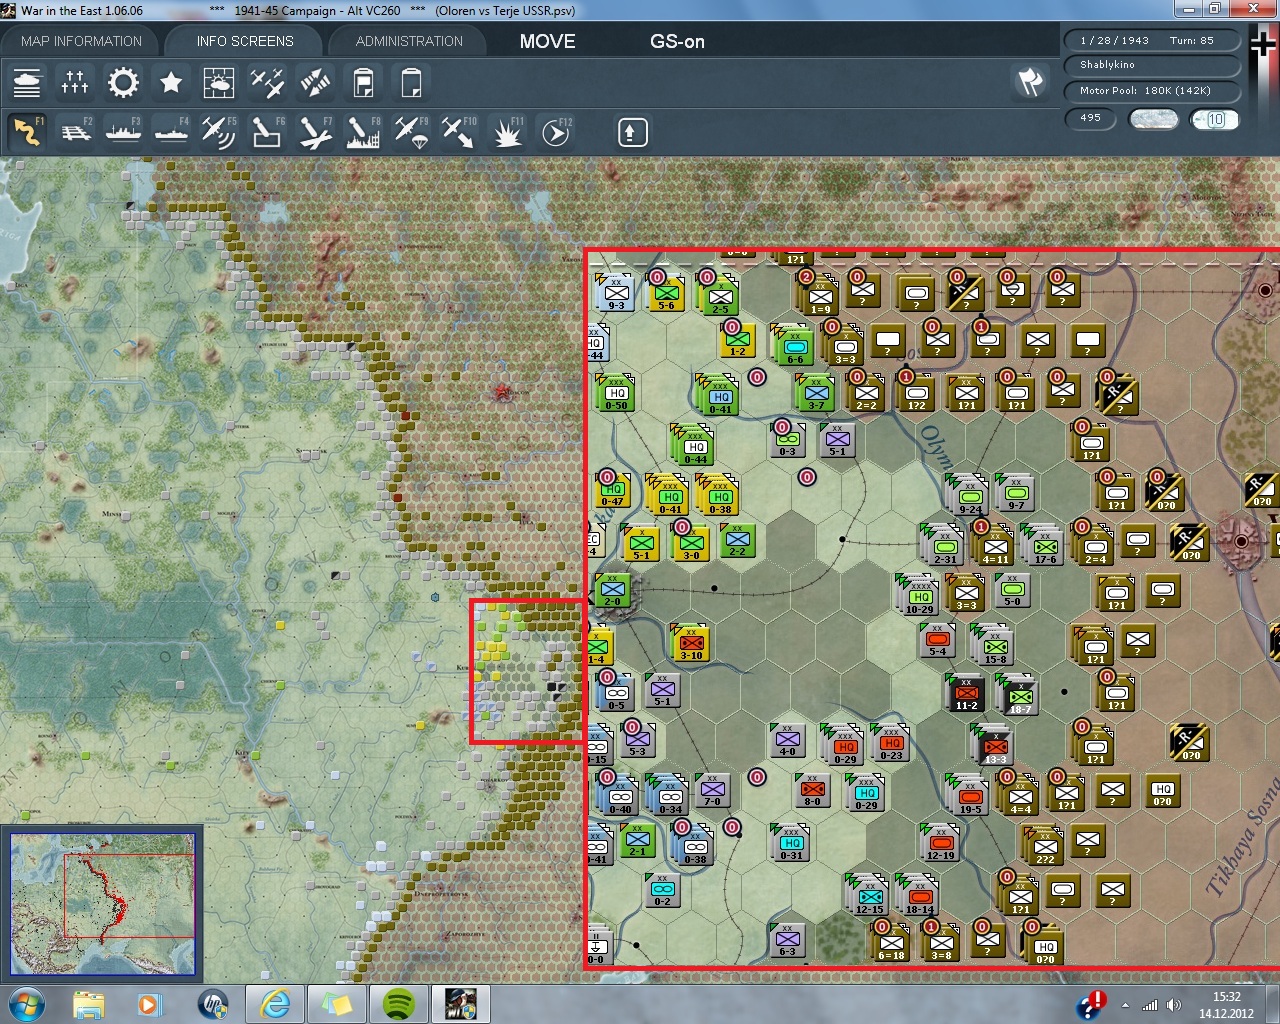Select bomb city mode F8
The height and width of the screenshot is (1024, 1280).
point(363,132)
